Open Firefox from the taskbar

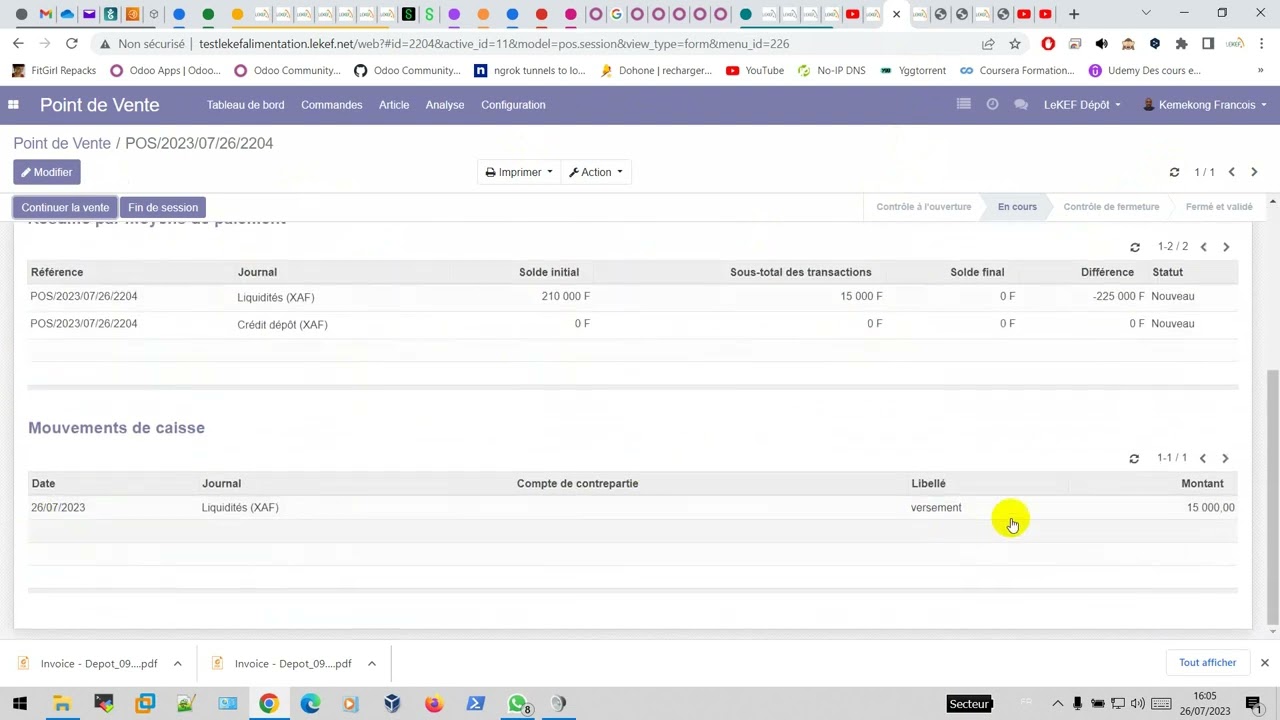[433, 704]
